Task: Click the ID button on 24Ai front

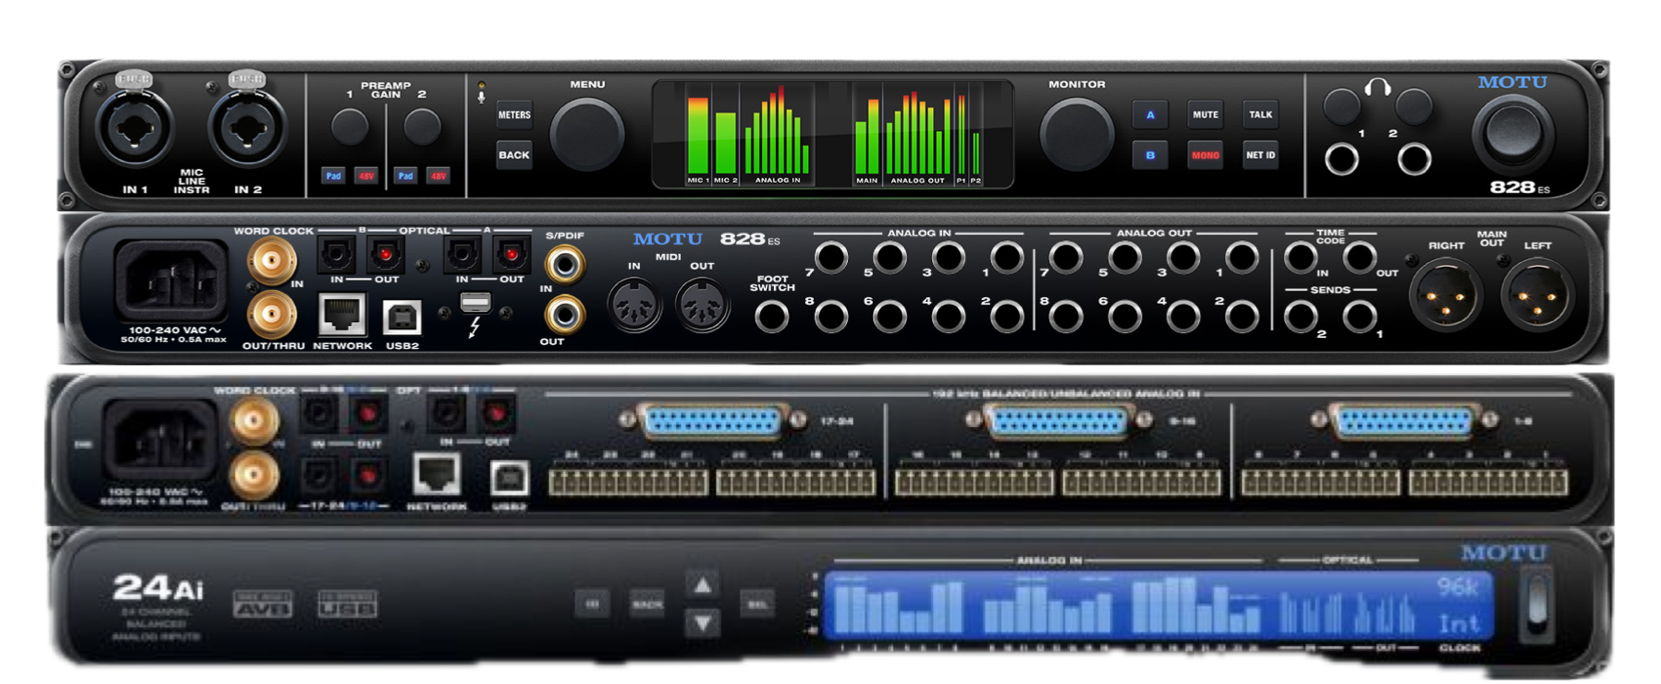Action: [592, 603]
